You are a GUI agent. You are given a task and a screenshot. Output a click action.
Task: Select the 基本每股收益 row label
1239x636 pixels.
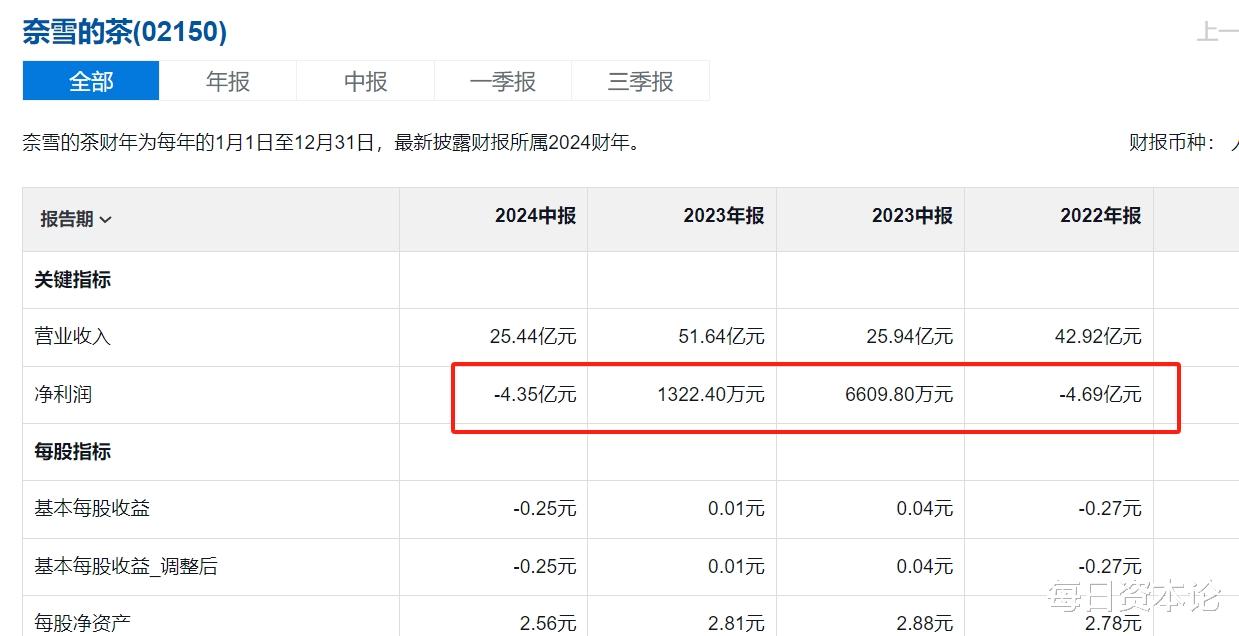point(92,509)
